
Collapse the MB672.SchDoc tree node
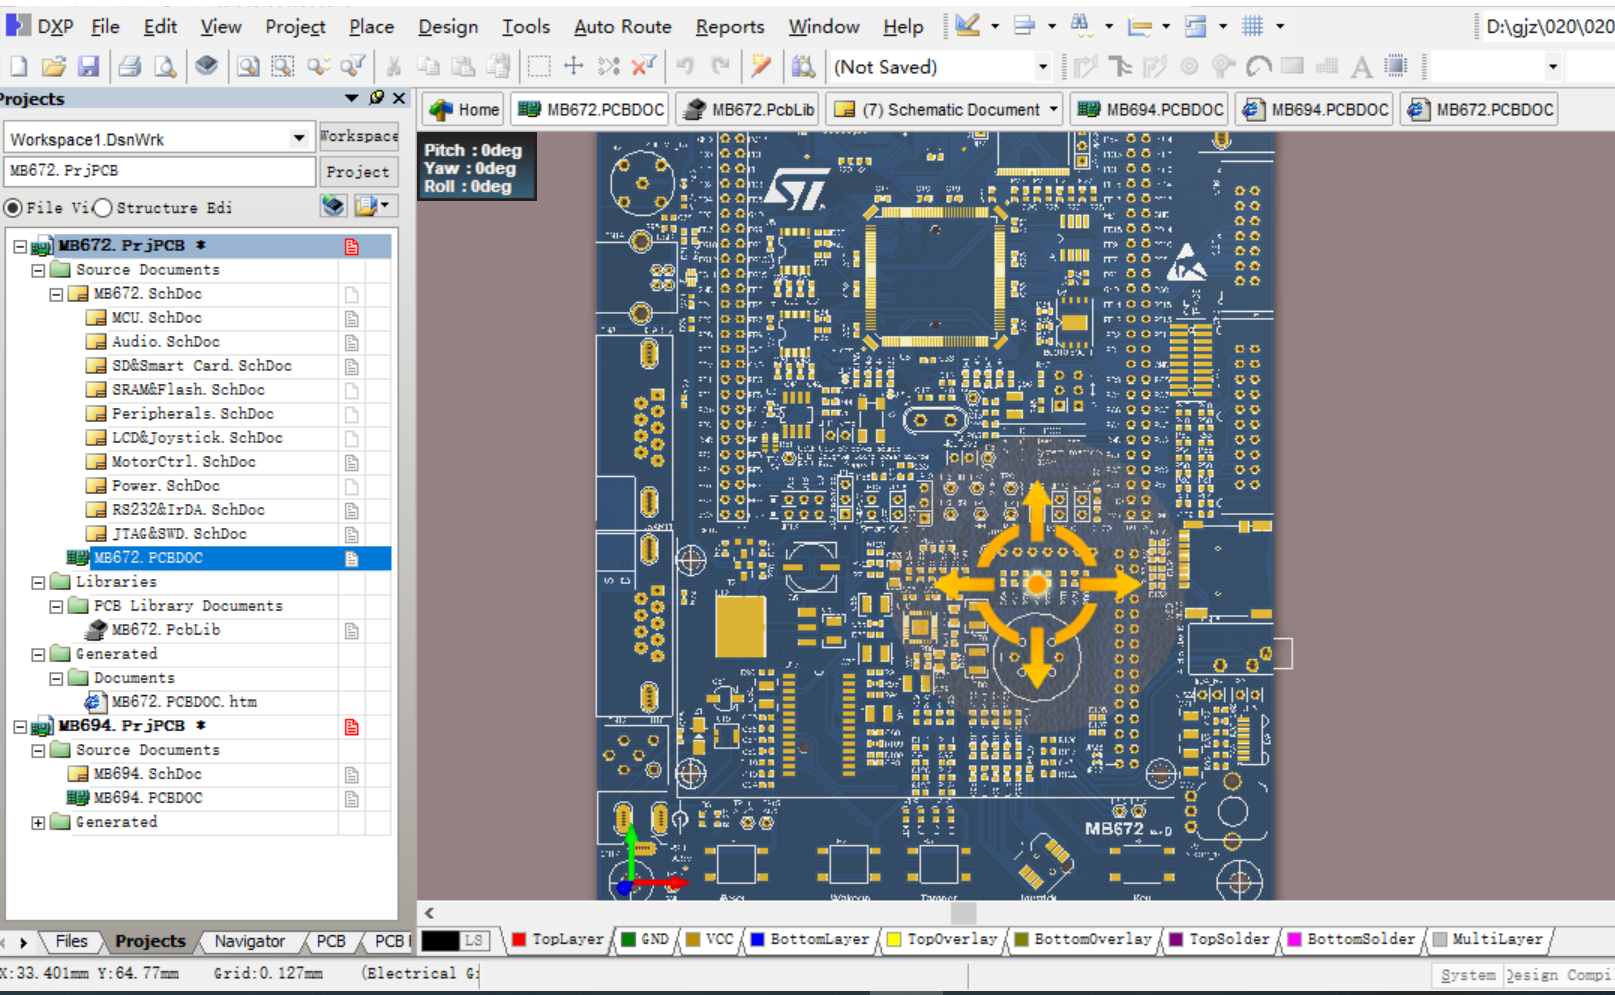pos(56,294)
